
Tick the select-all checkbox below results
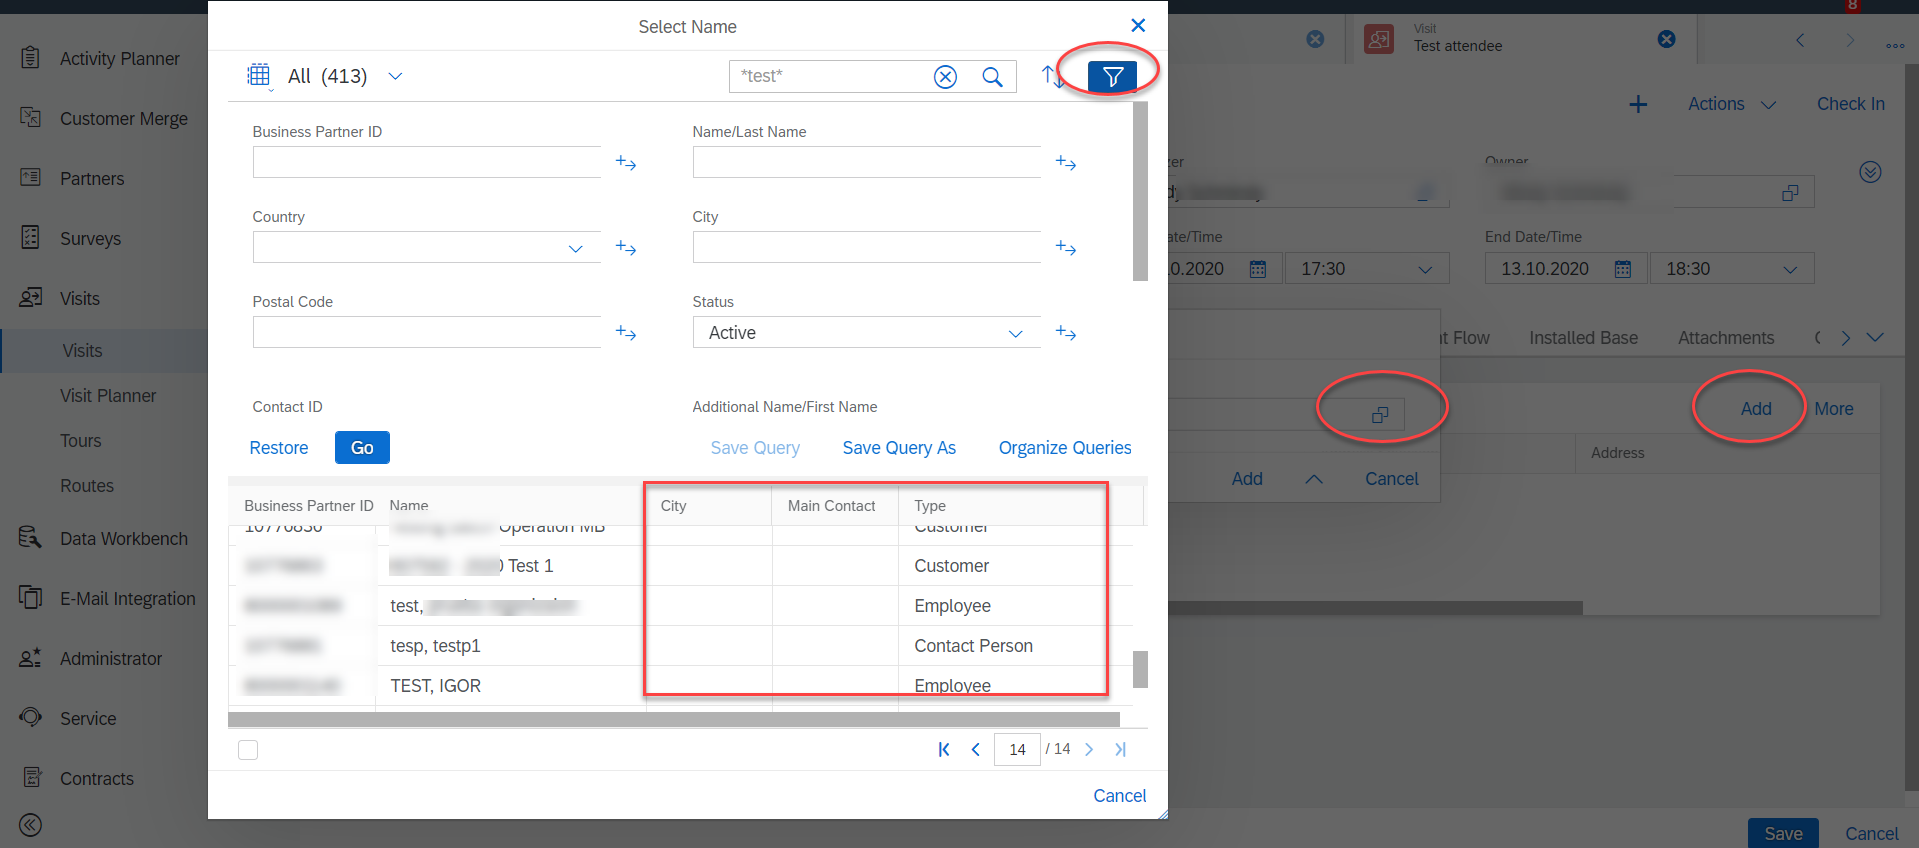(x=248, y=750)
